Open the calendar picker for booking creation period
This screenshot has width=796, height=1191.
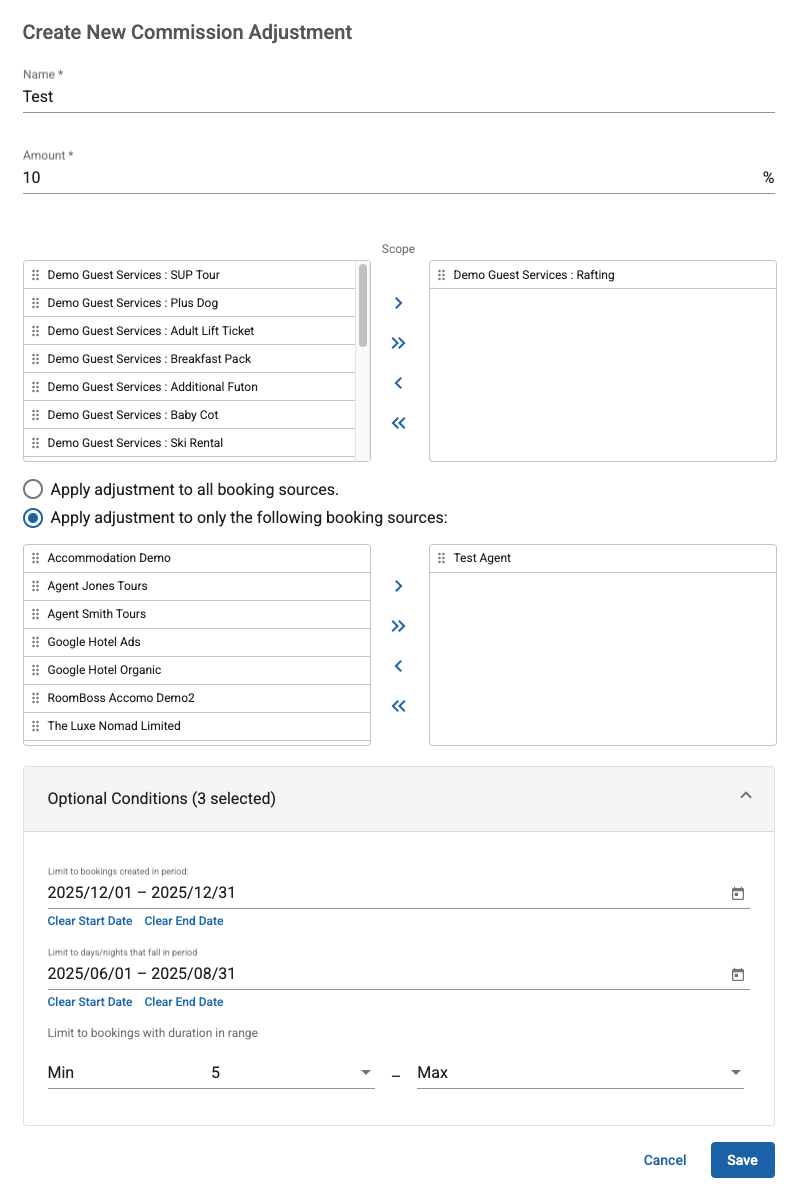738,893
